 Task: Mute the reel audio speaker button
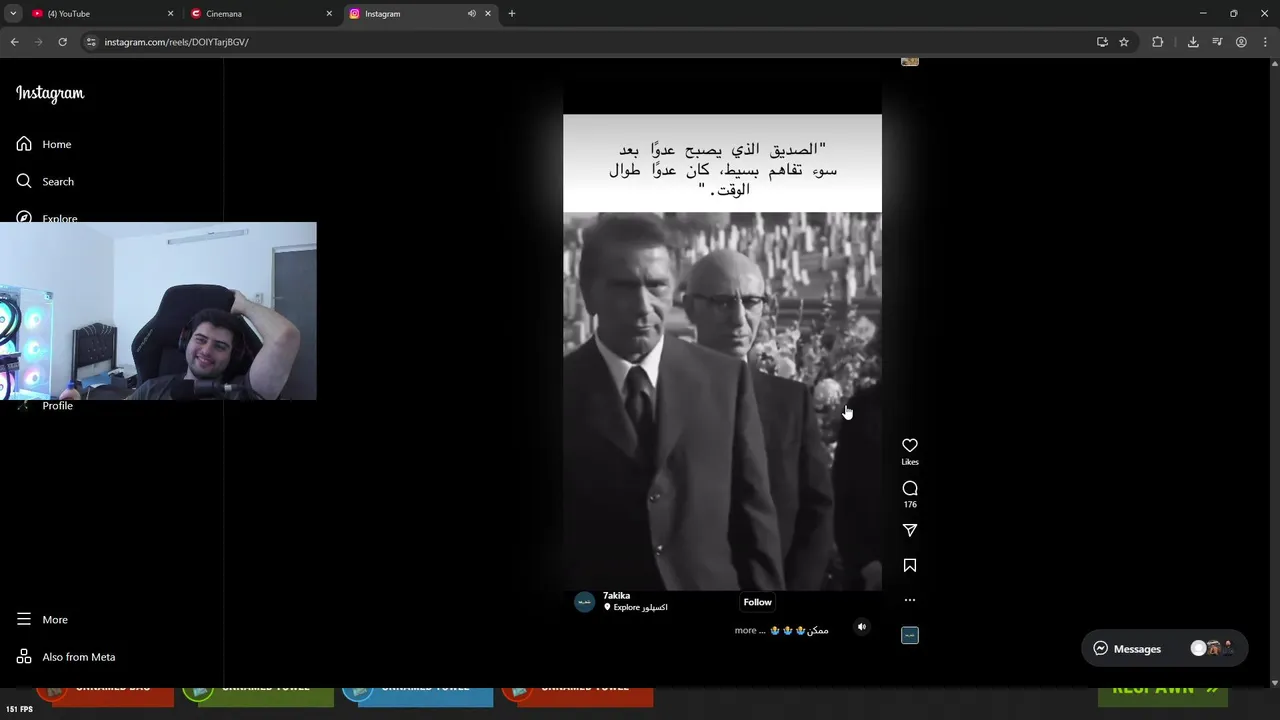click(862, 627)
